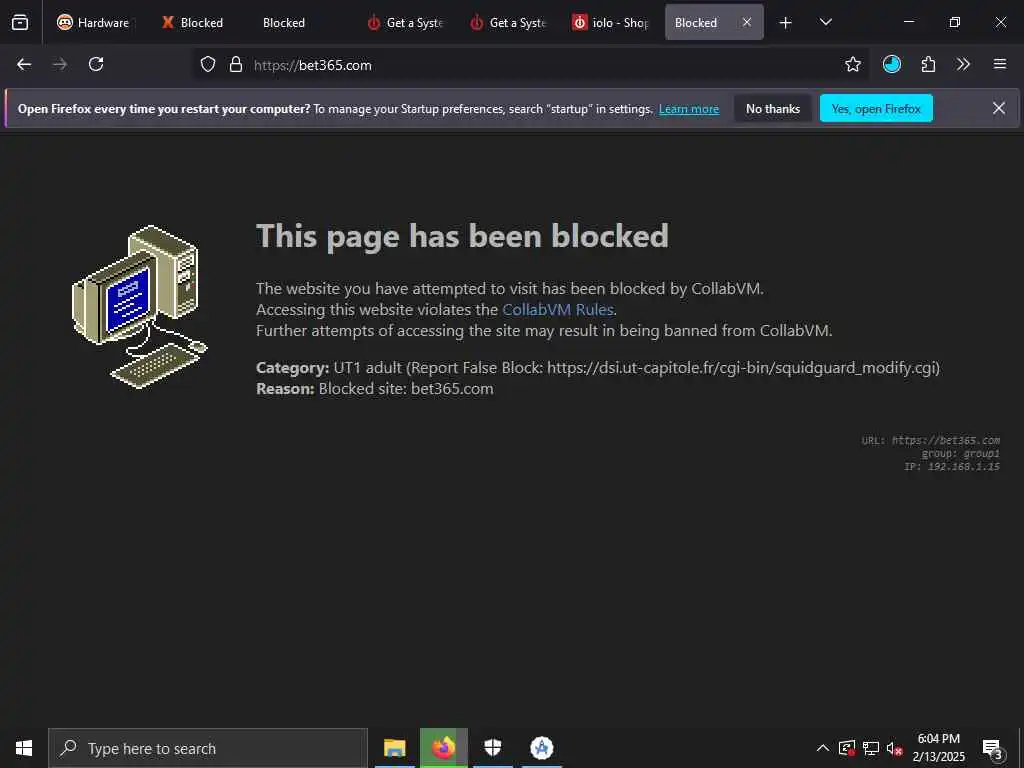The image size is (1024, 768).
Task: Show hidden system tray icons
Action: coord(823,748)
